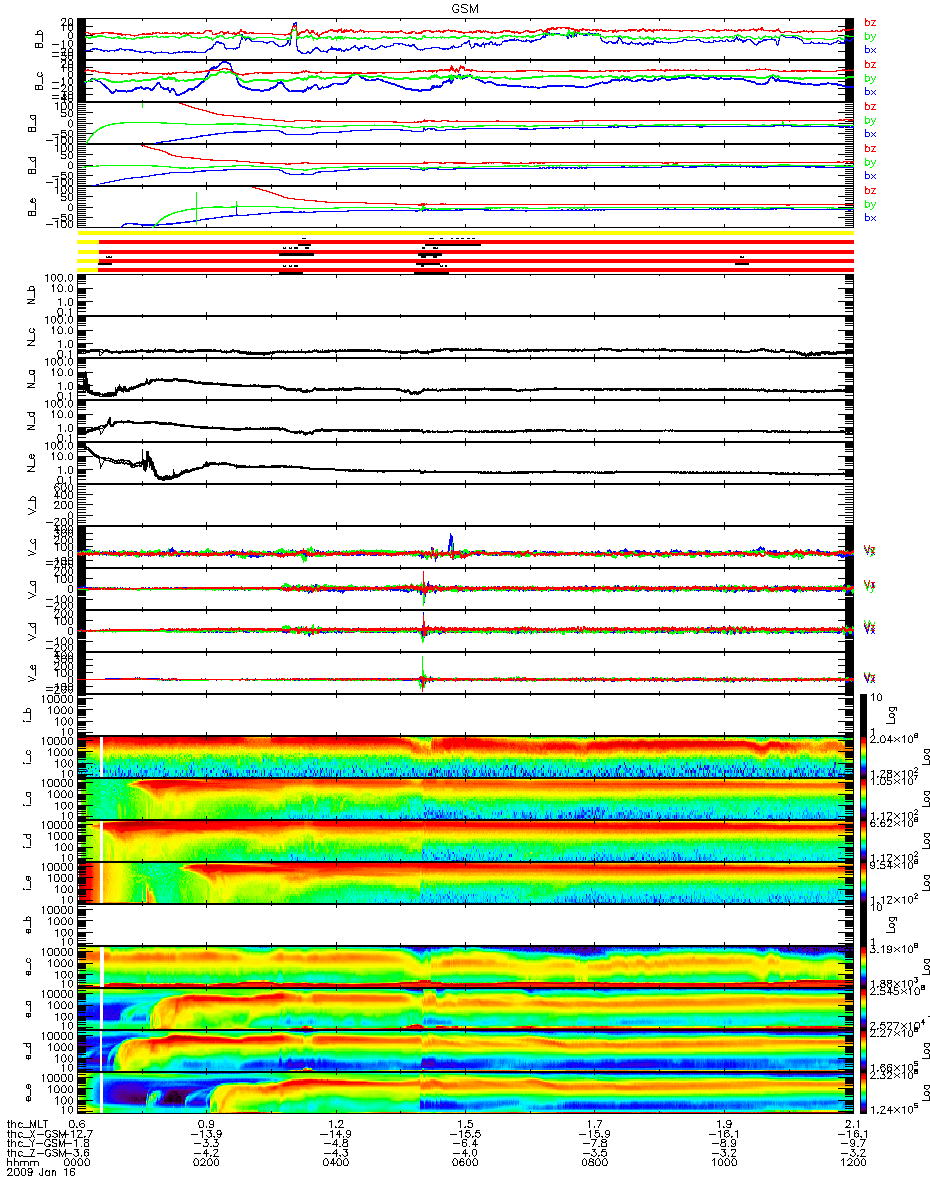
Task: Click the red-yellow status bar panel
Action: [465, 253]
